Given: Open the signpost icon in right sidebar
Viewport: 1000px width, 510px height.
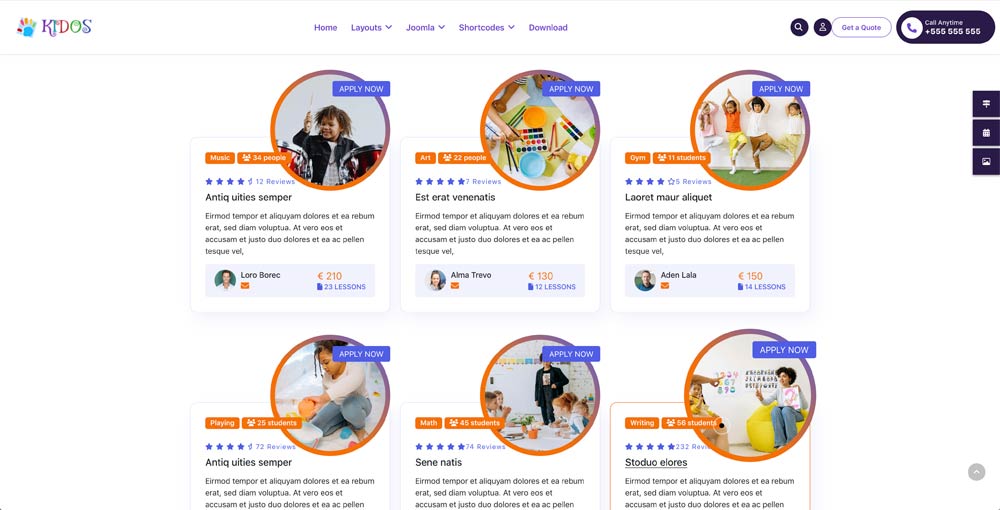Looking at the screenshot, I should coord(986,104).
